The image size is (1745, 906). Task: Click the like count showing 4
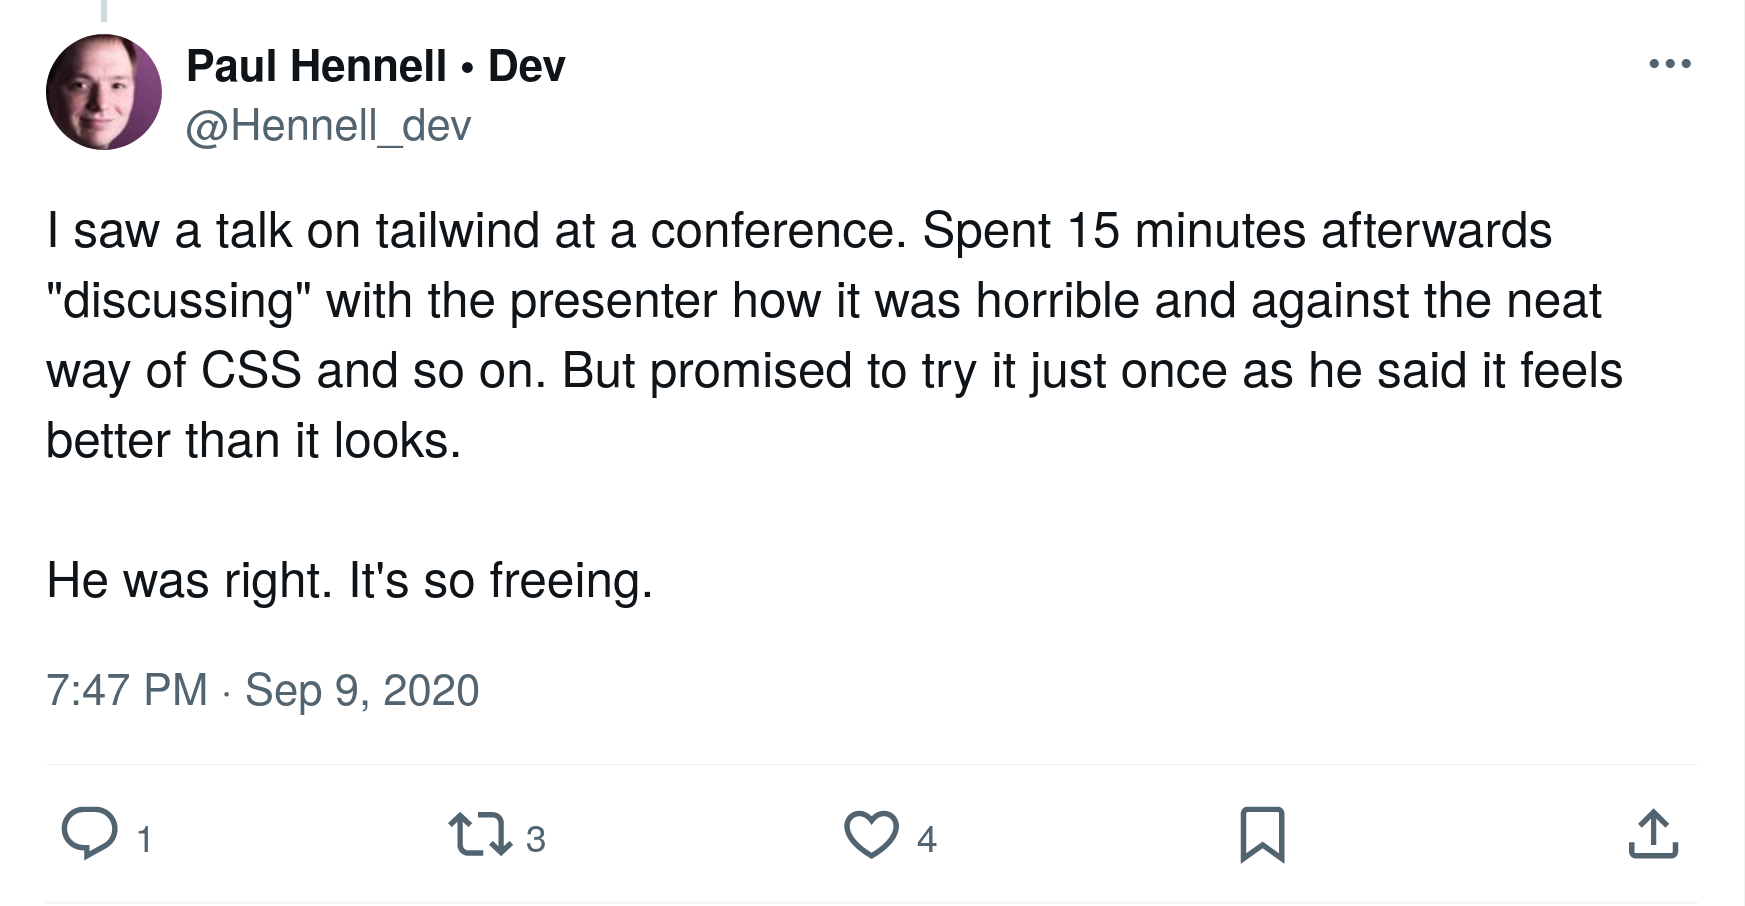(927, 839)
